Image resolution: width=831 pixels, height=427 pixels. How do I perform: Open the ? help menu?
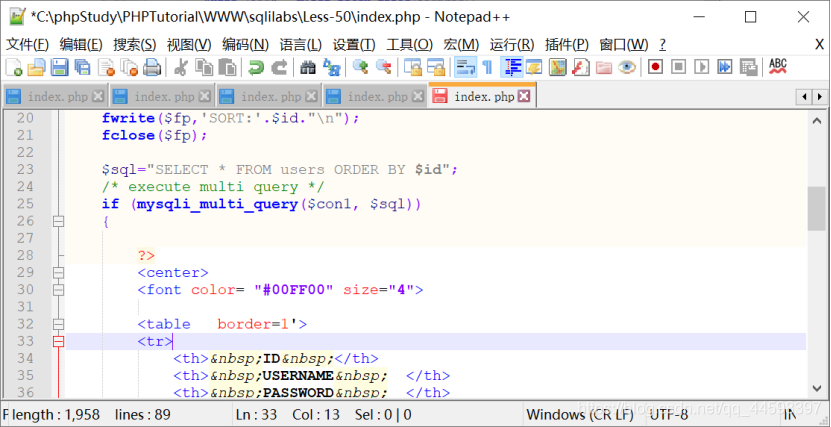point(662,45)
